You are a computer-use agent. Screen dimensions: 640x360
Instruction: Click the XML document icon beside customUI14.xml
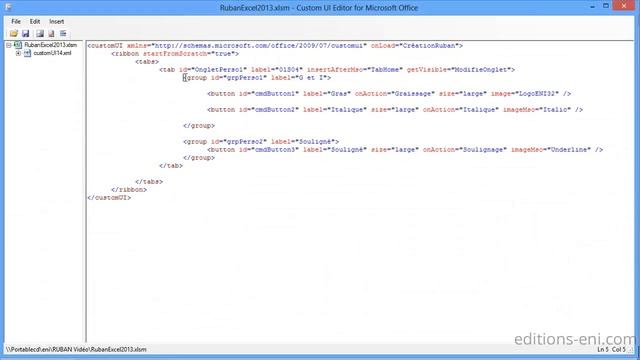[27, 53]
